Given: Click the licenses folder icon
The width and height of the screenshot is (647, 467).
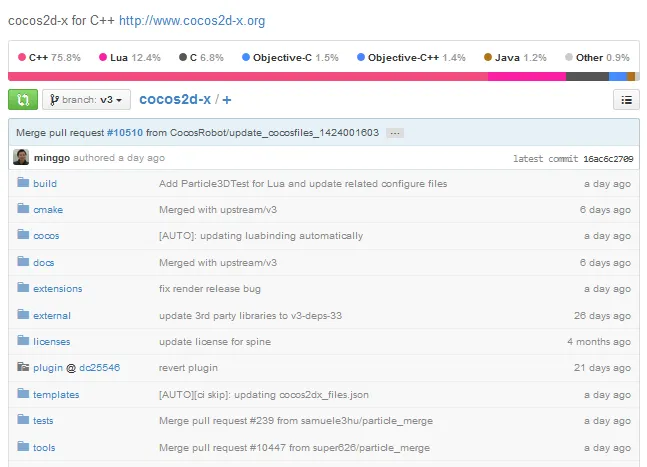Looking at the screenshot, I should 23,342.
